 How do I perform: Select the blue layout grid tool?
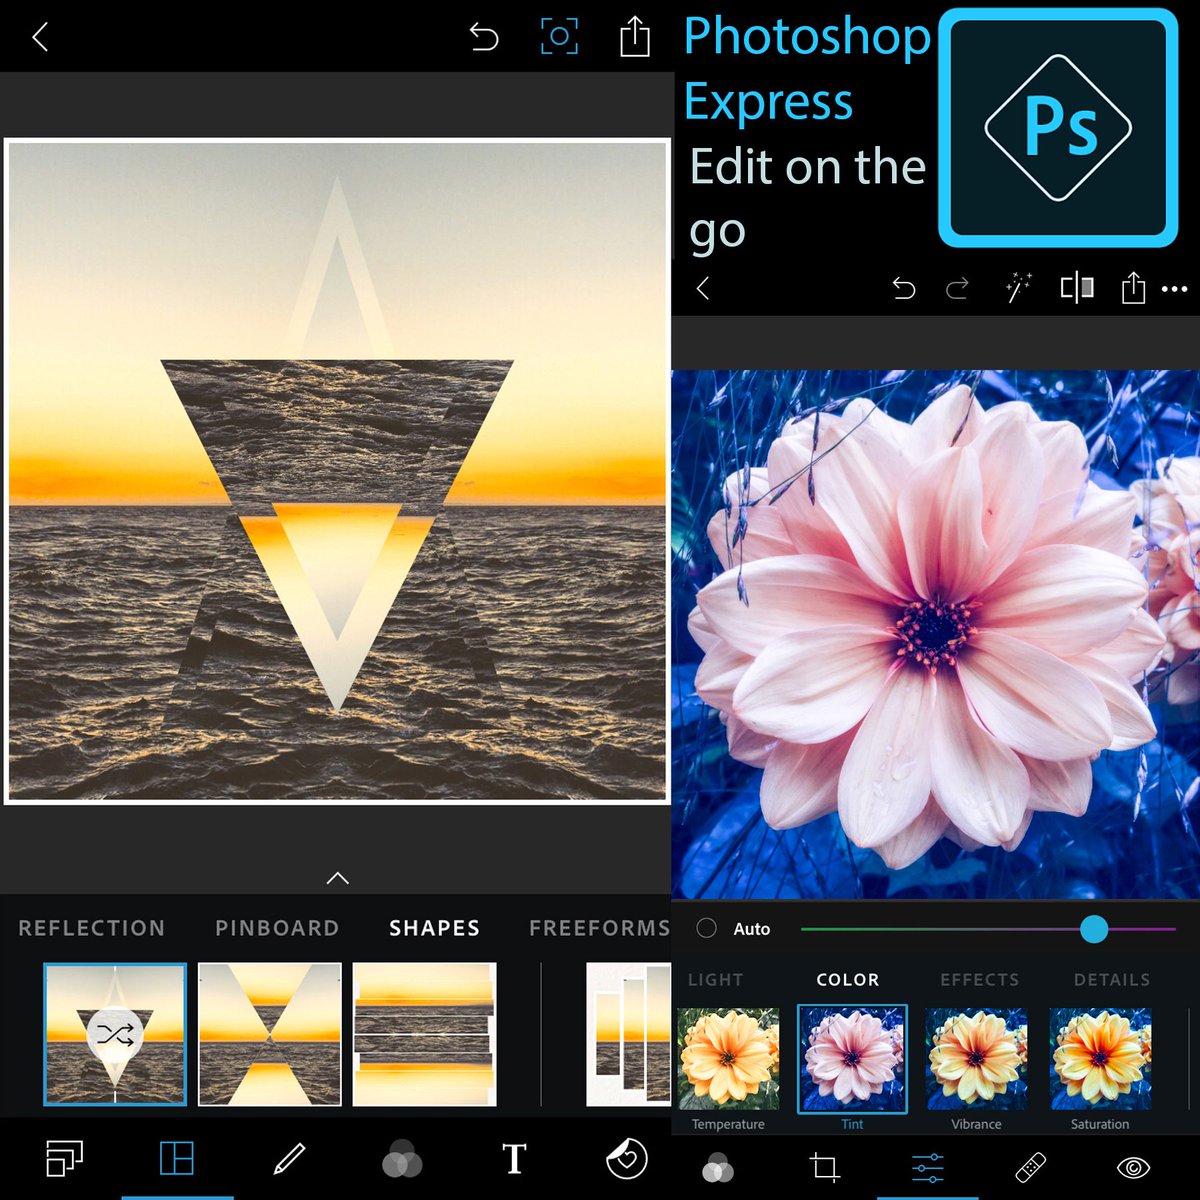(177, 1159)
